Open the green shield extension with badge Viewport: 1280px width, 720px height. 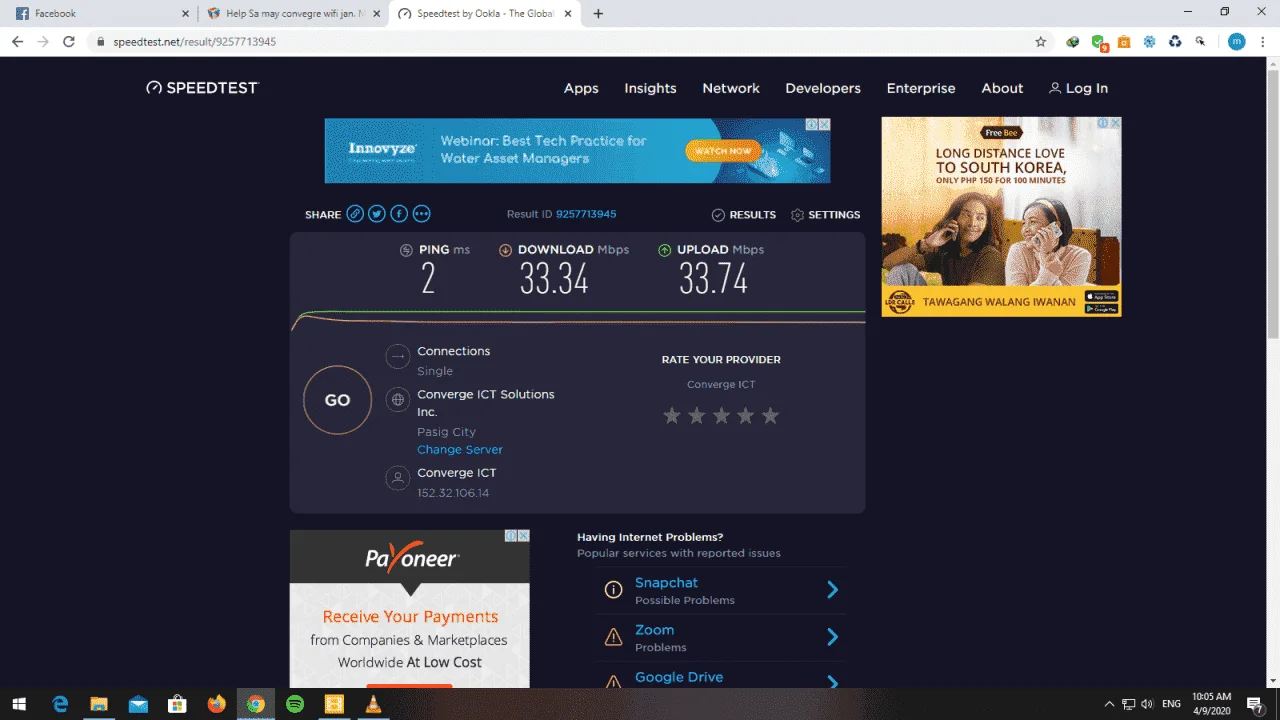click(x=1098, y=42)
